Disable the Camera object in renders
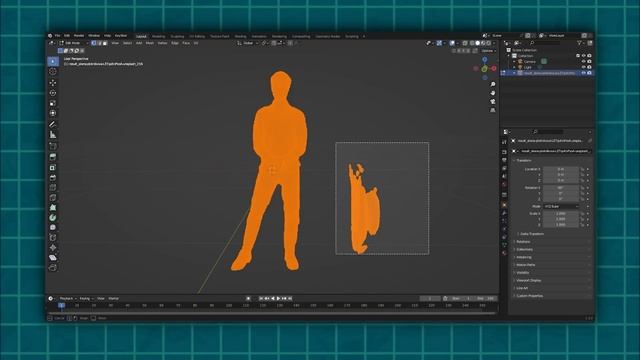640x360 pixels. 589,62
